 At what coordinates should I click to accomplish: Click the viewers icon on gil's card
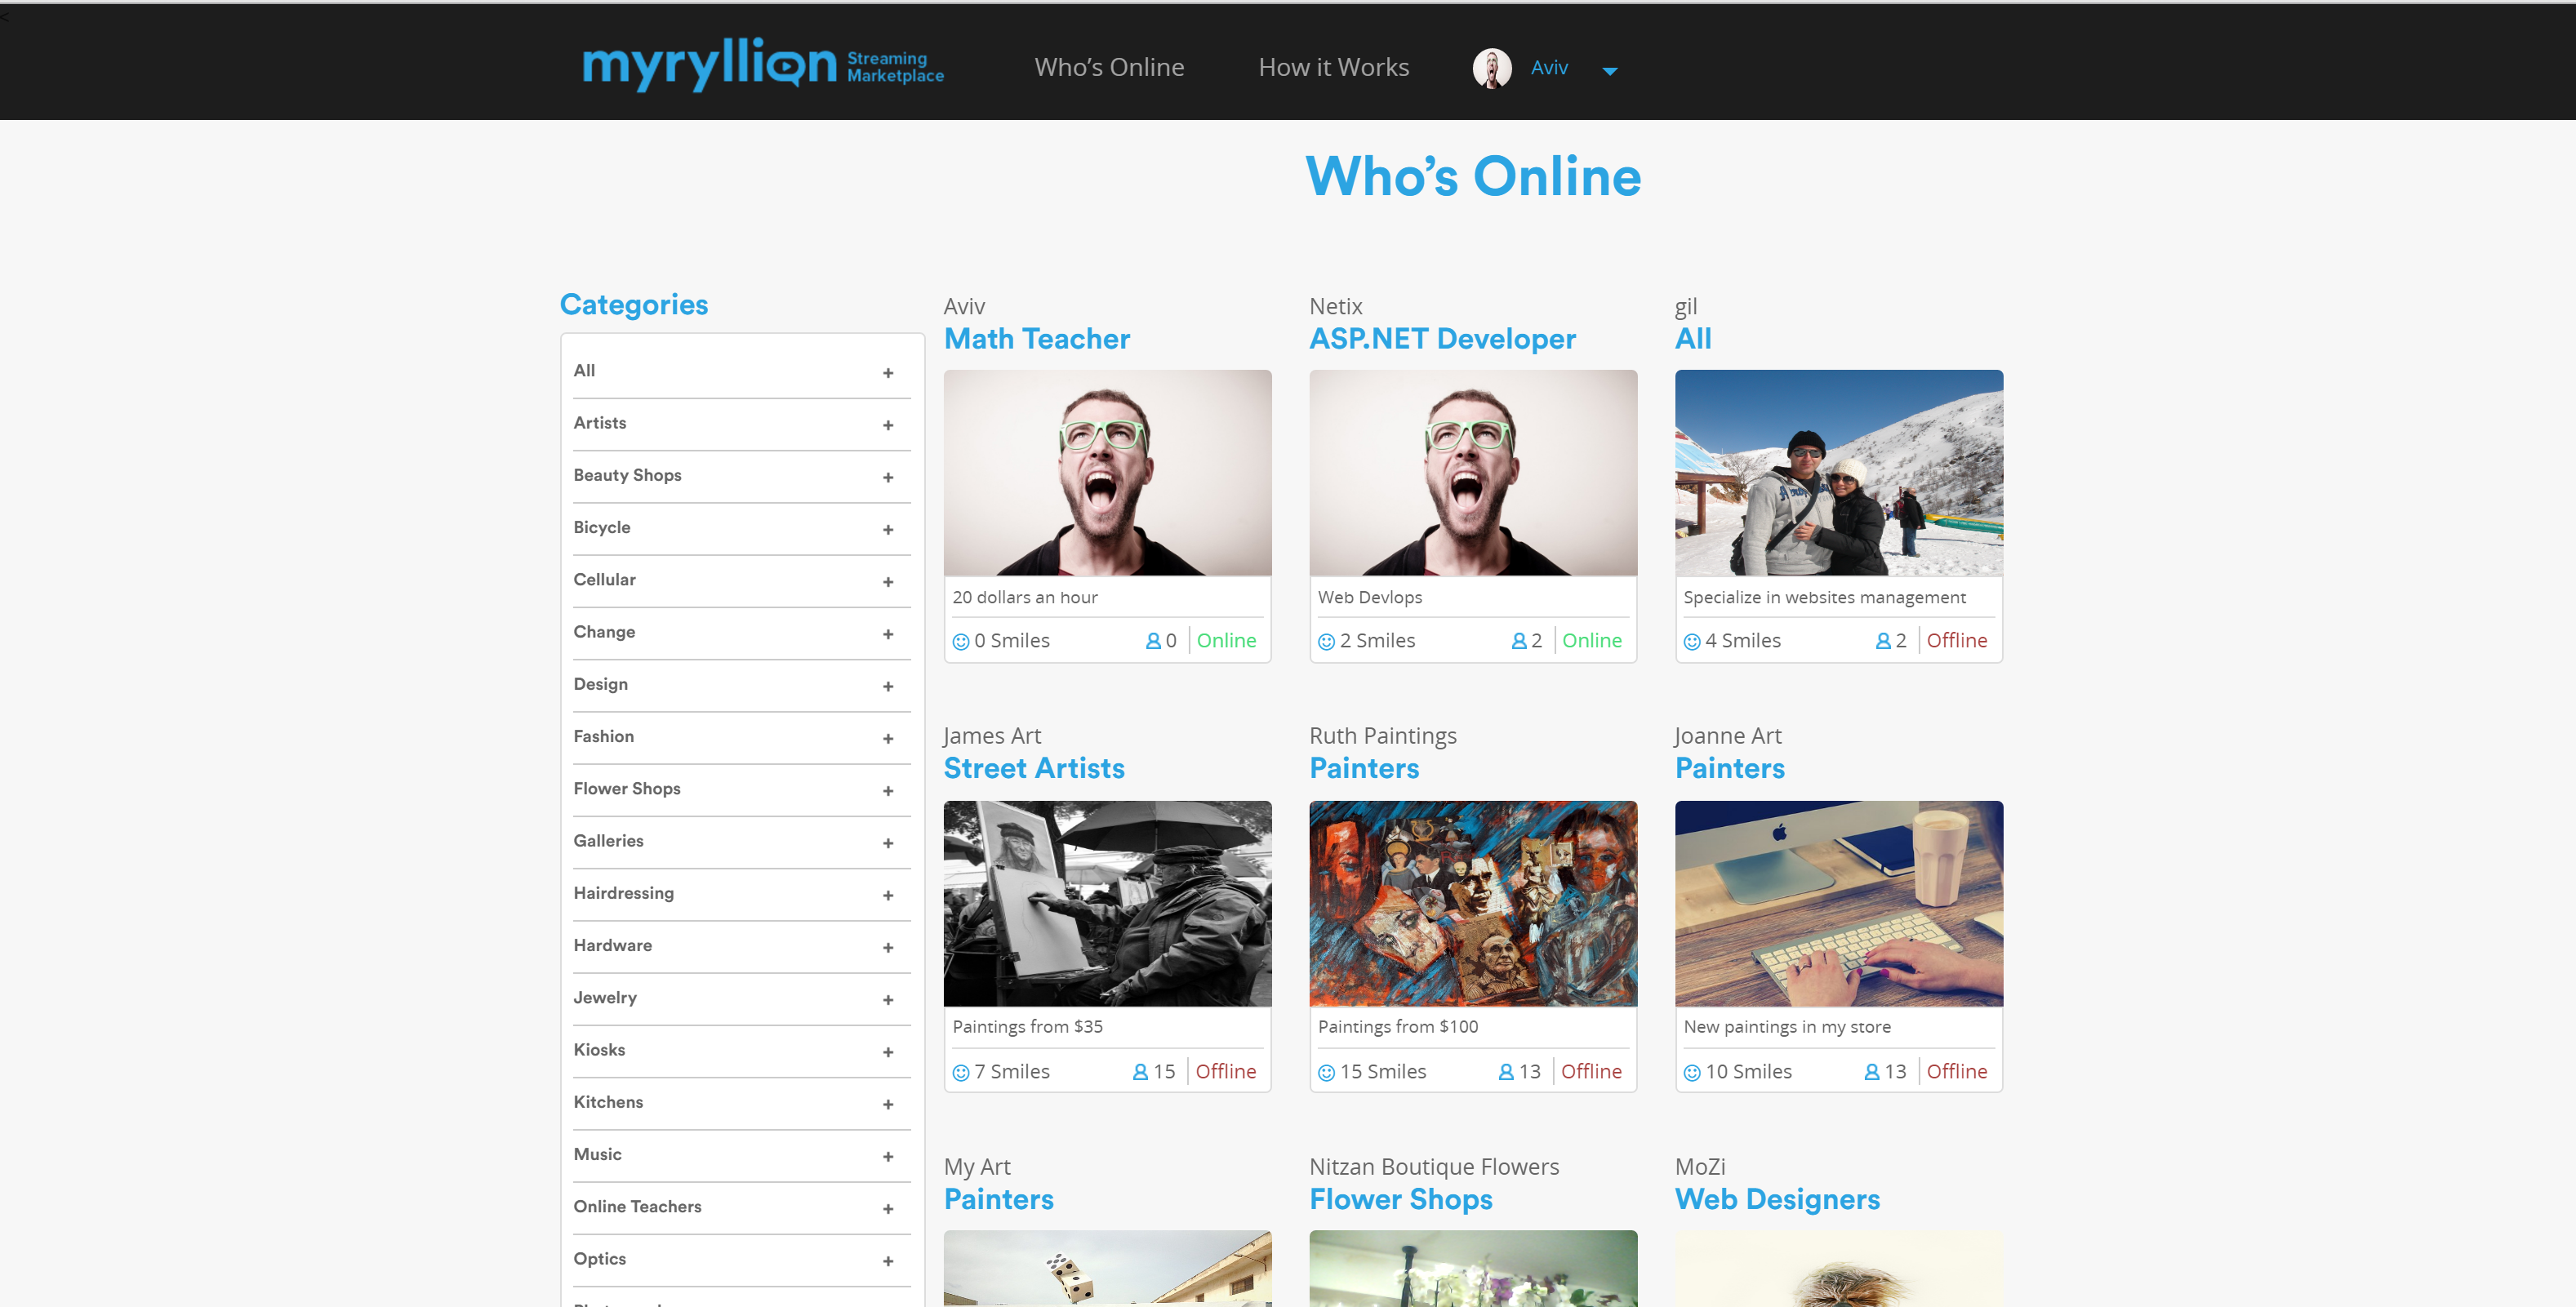(1883, 640)
